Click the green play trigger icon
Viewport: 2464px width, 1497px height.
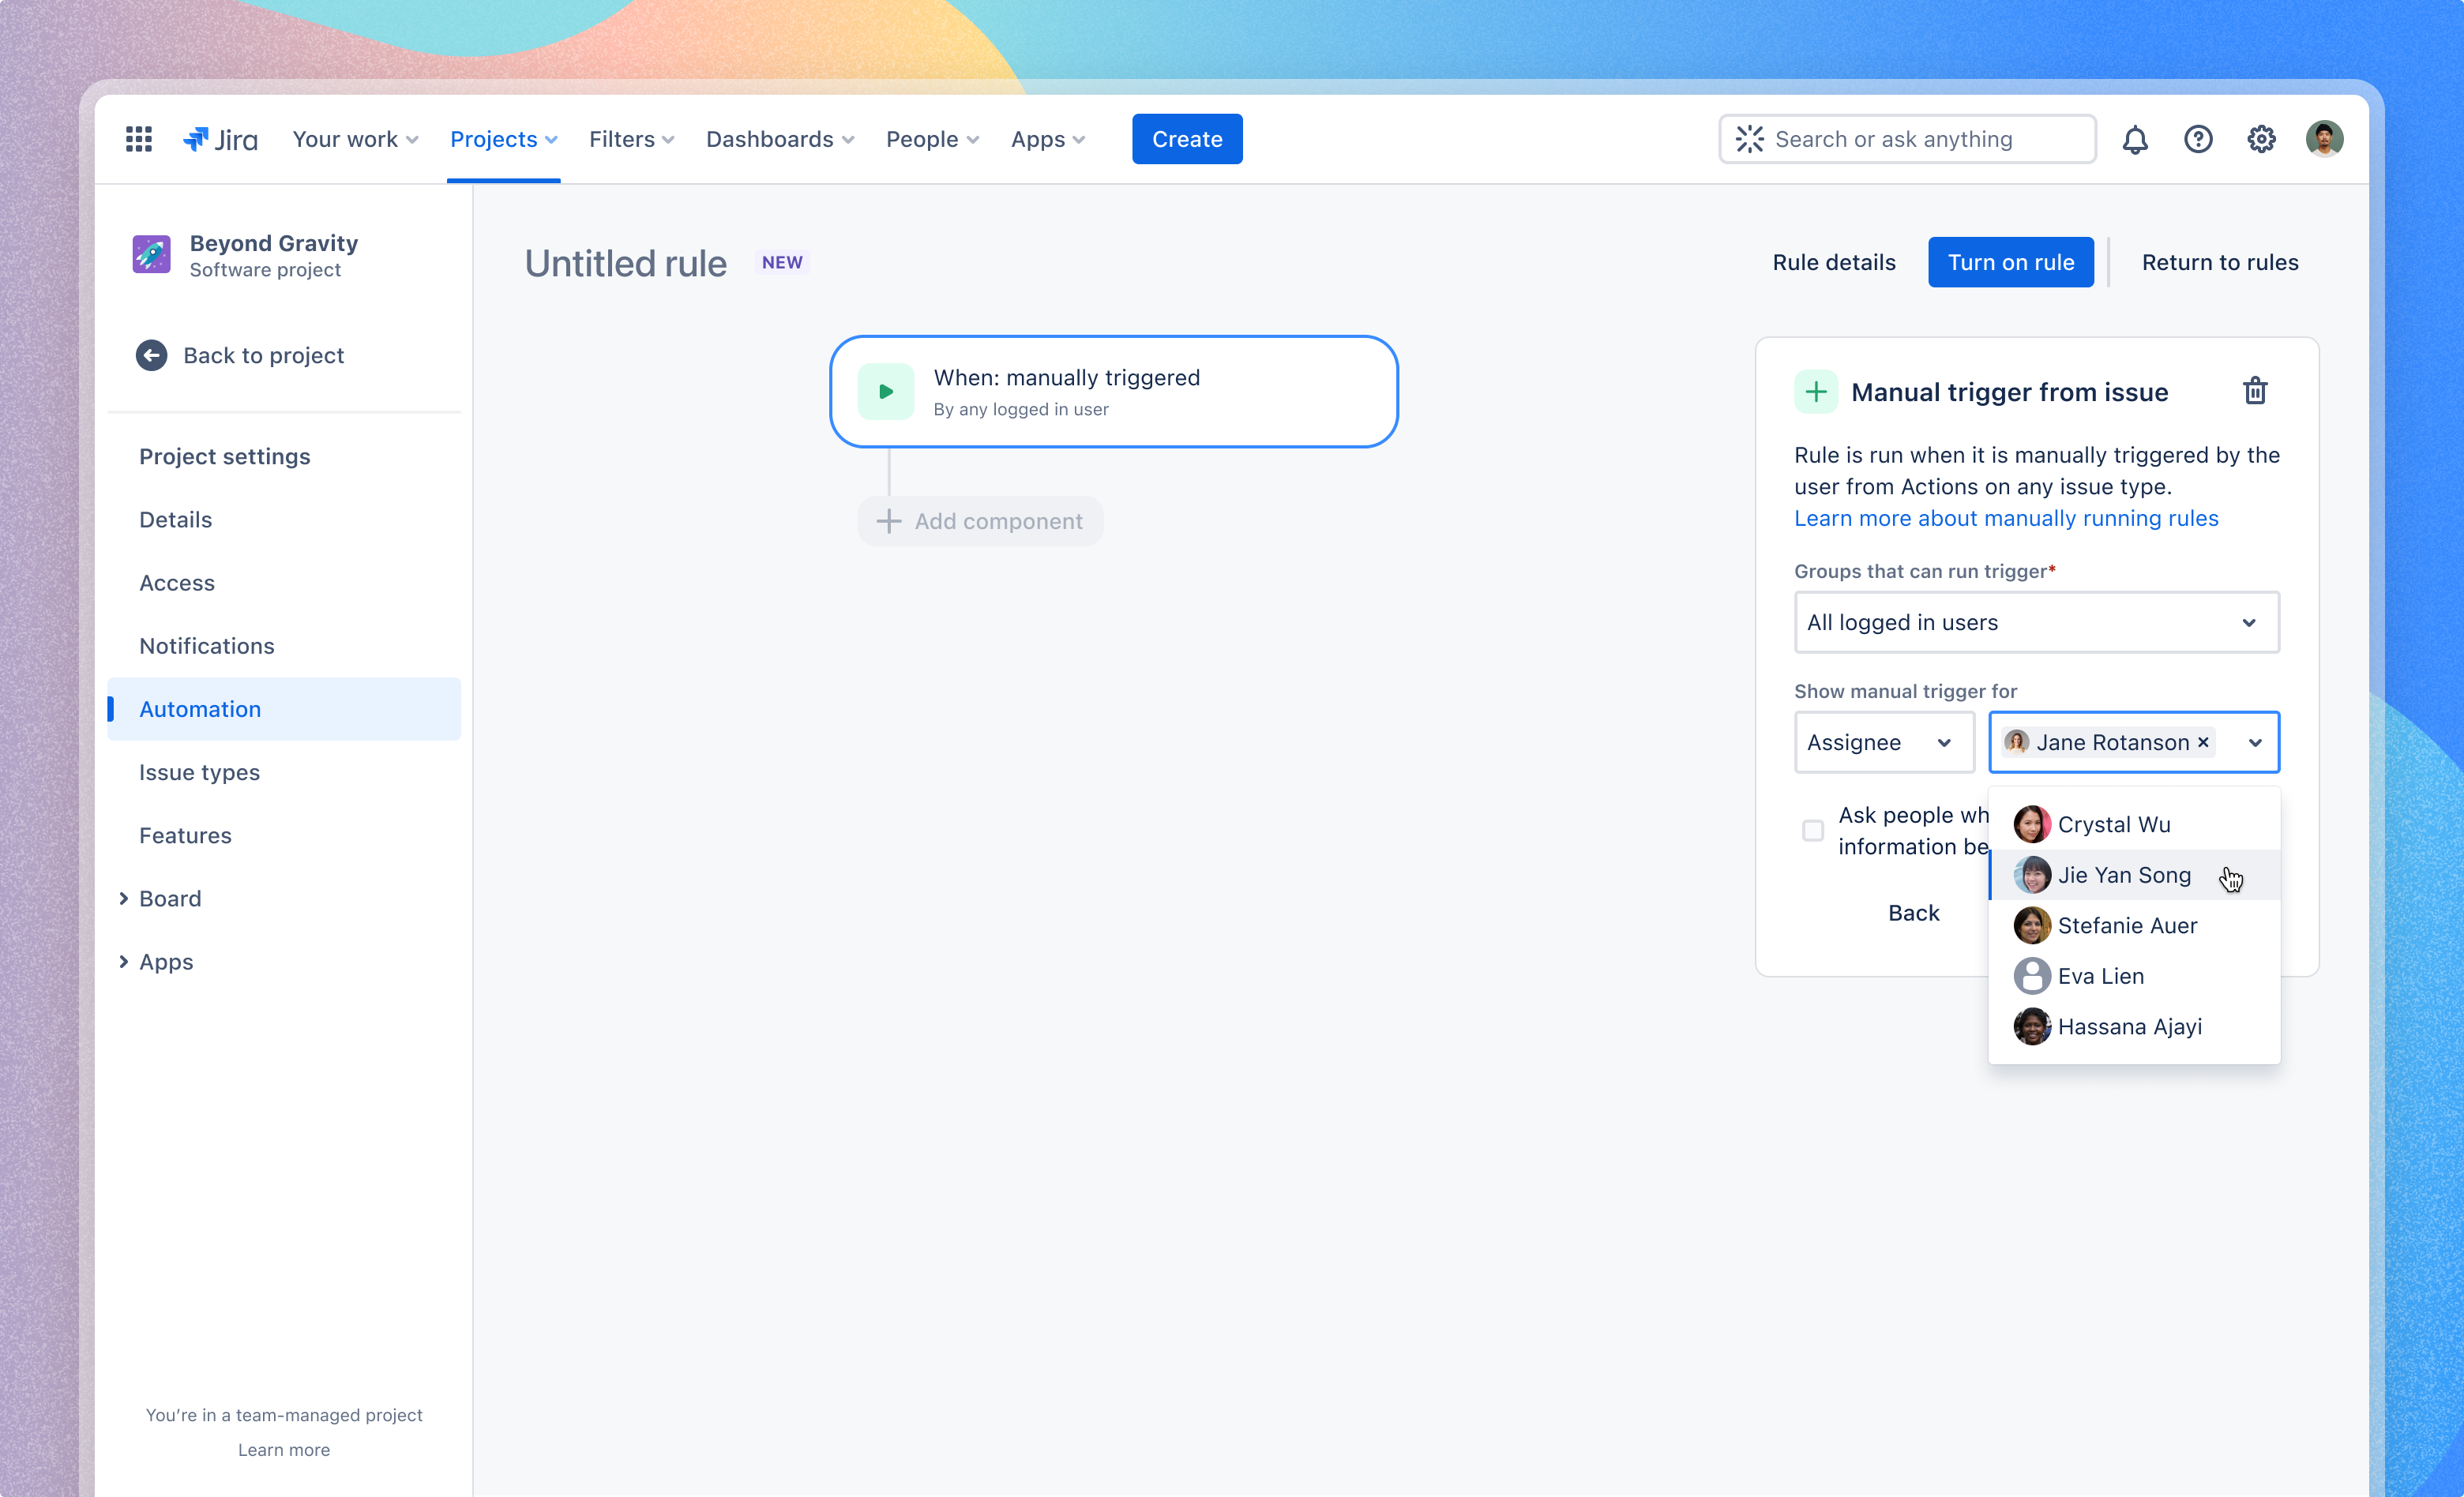point(886,391)
